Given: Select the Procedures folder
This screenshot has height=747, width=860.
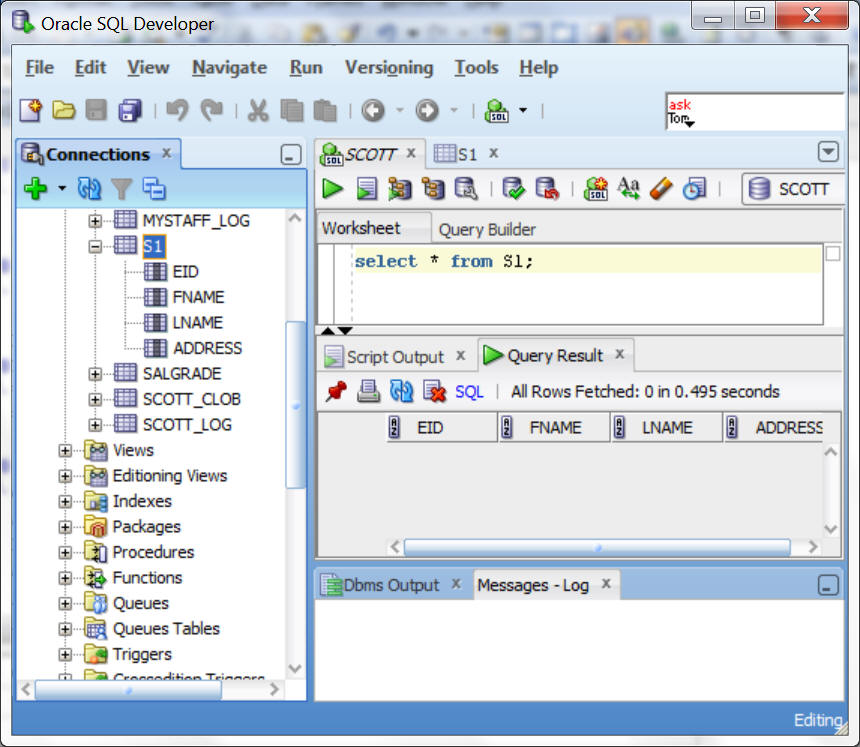Looking at the screenshot, I should click(153, 552).
